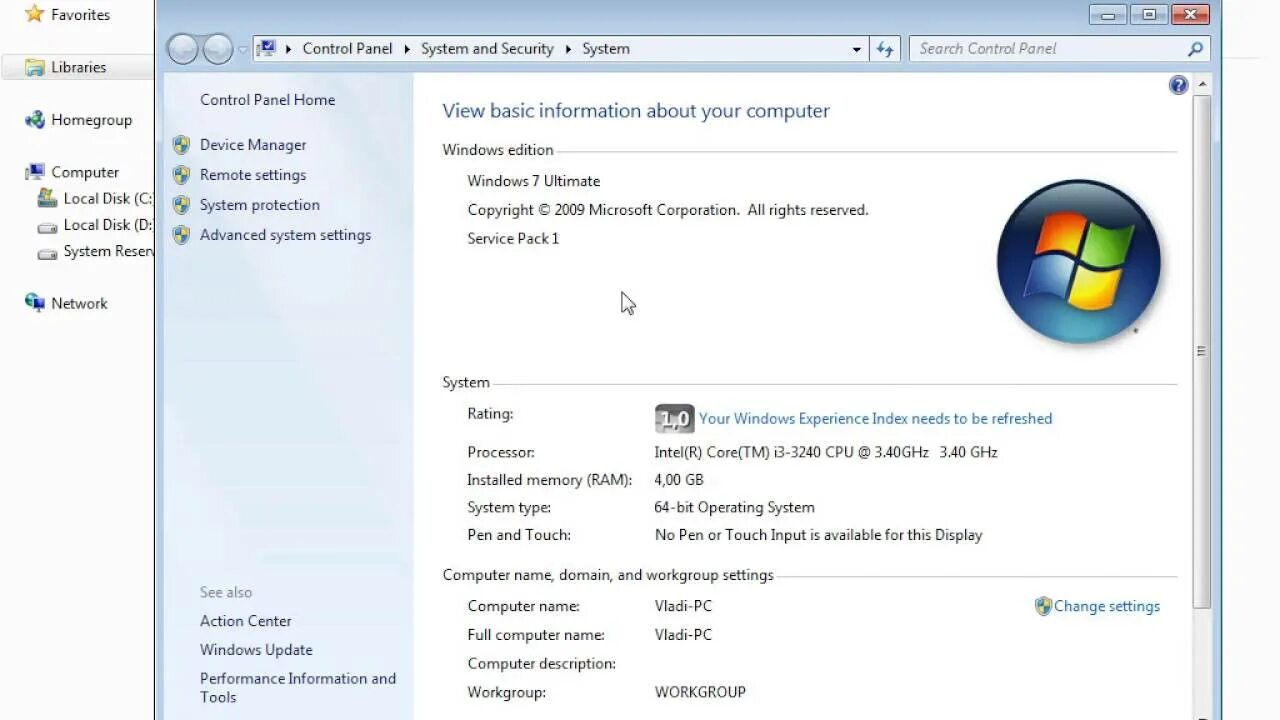
Task: Click the Favorites star icon
Action: pyautogui.click(x=35, y=14)
